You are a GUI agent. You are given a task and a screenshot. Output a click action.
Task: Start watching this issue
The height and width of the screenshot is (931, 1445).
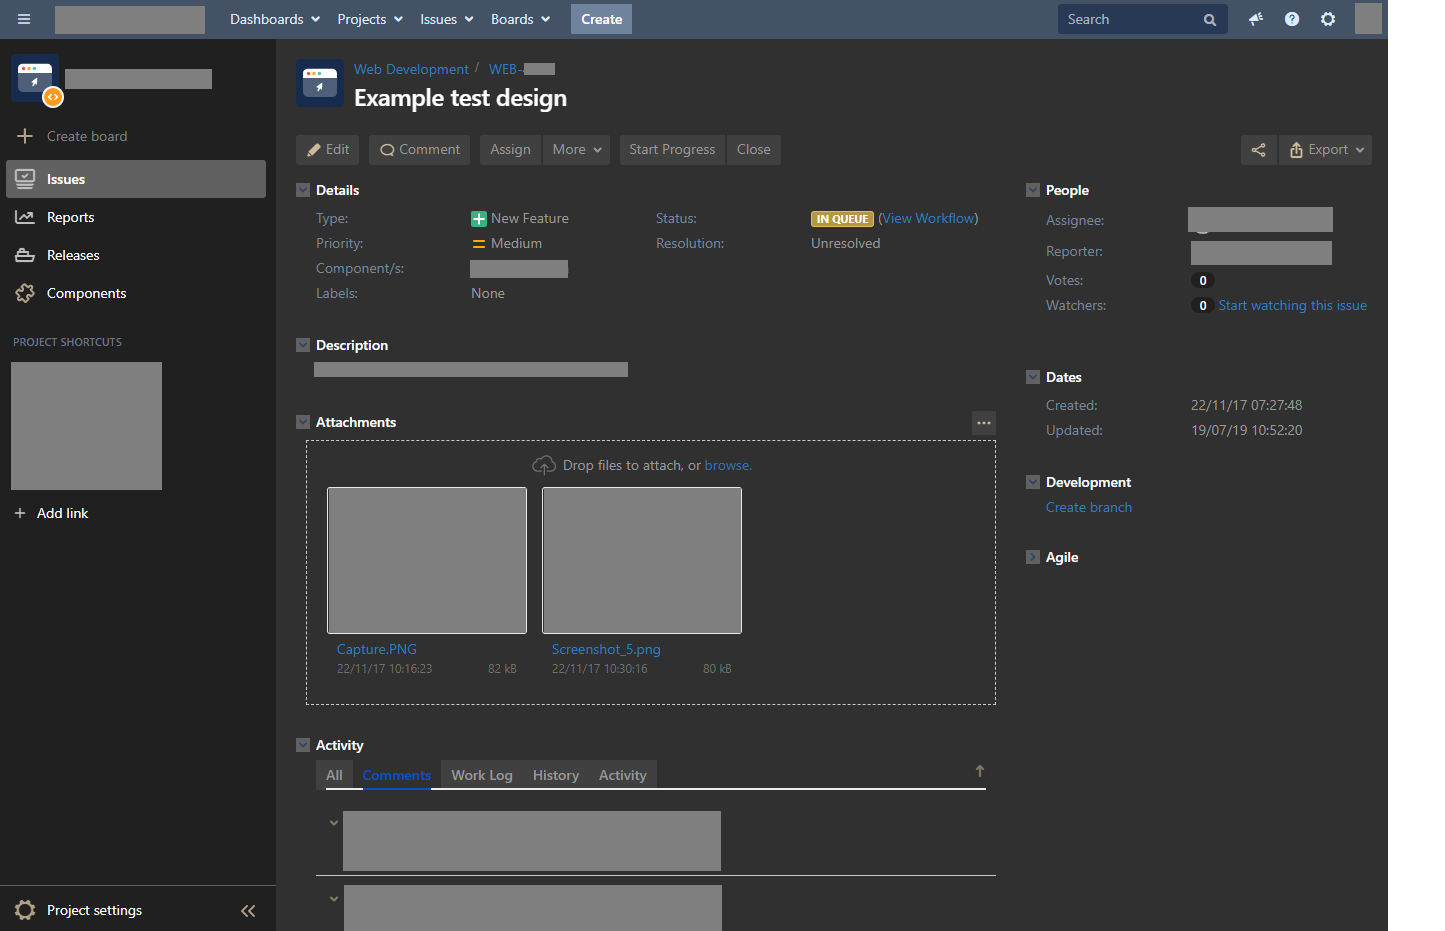coord(1292,305)
